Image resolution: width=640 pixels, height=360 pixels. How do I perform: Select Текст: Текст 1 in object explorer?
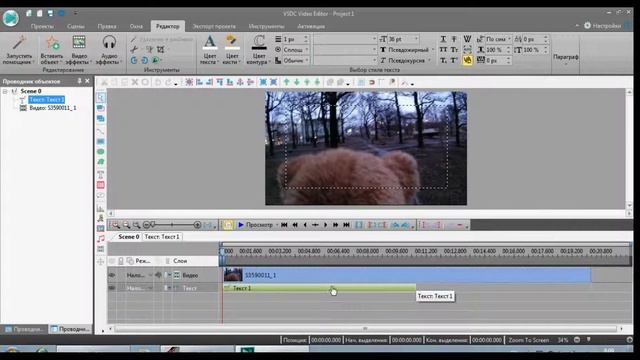47,100
